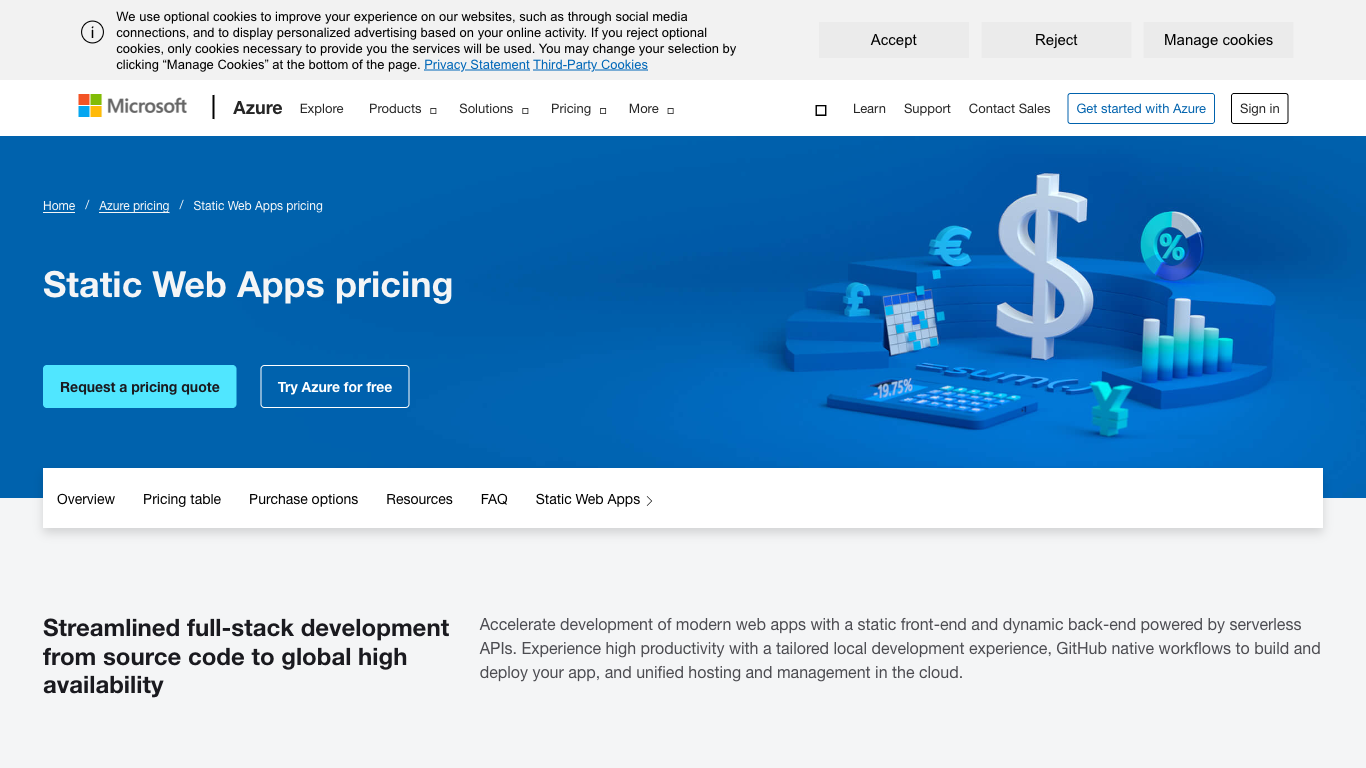
Task: Open the Privacy Statement link
Action: point(477,65)
